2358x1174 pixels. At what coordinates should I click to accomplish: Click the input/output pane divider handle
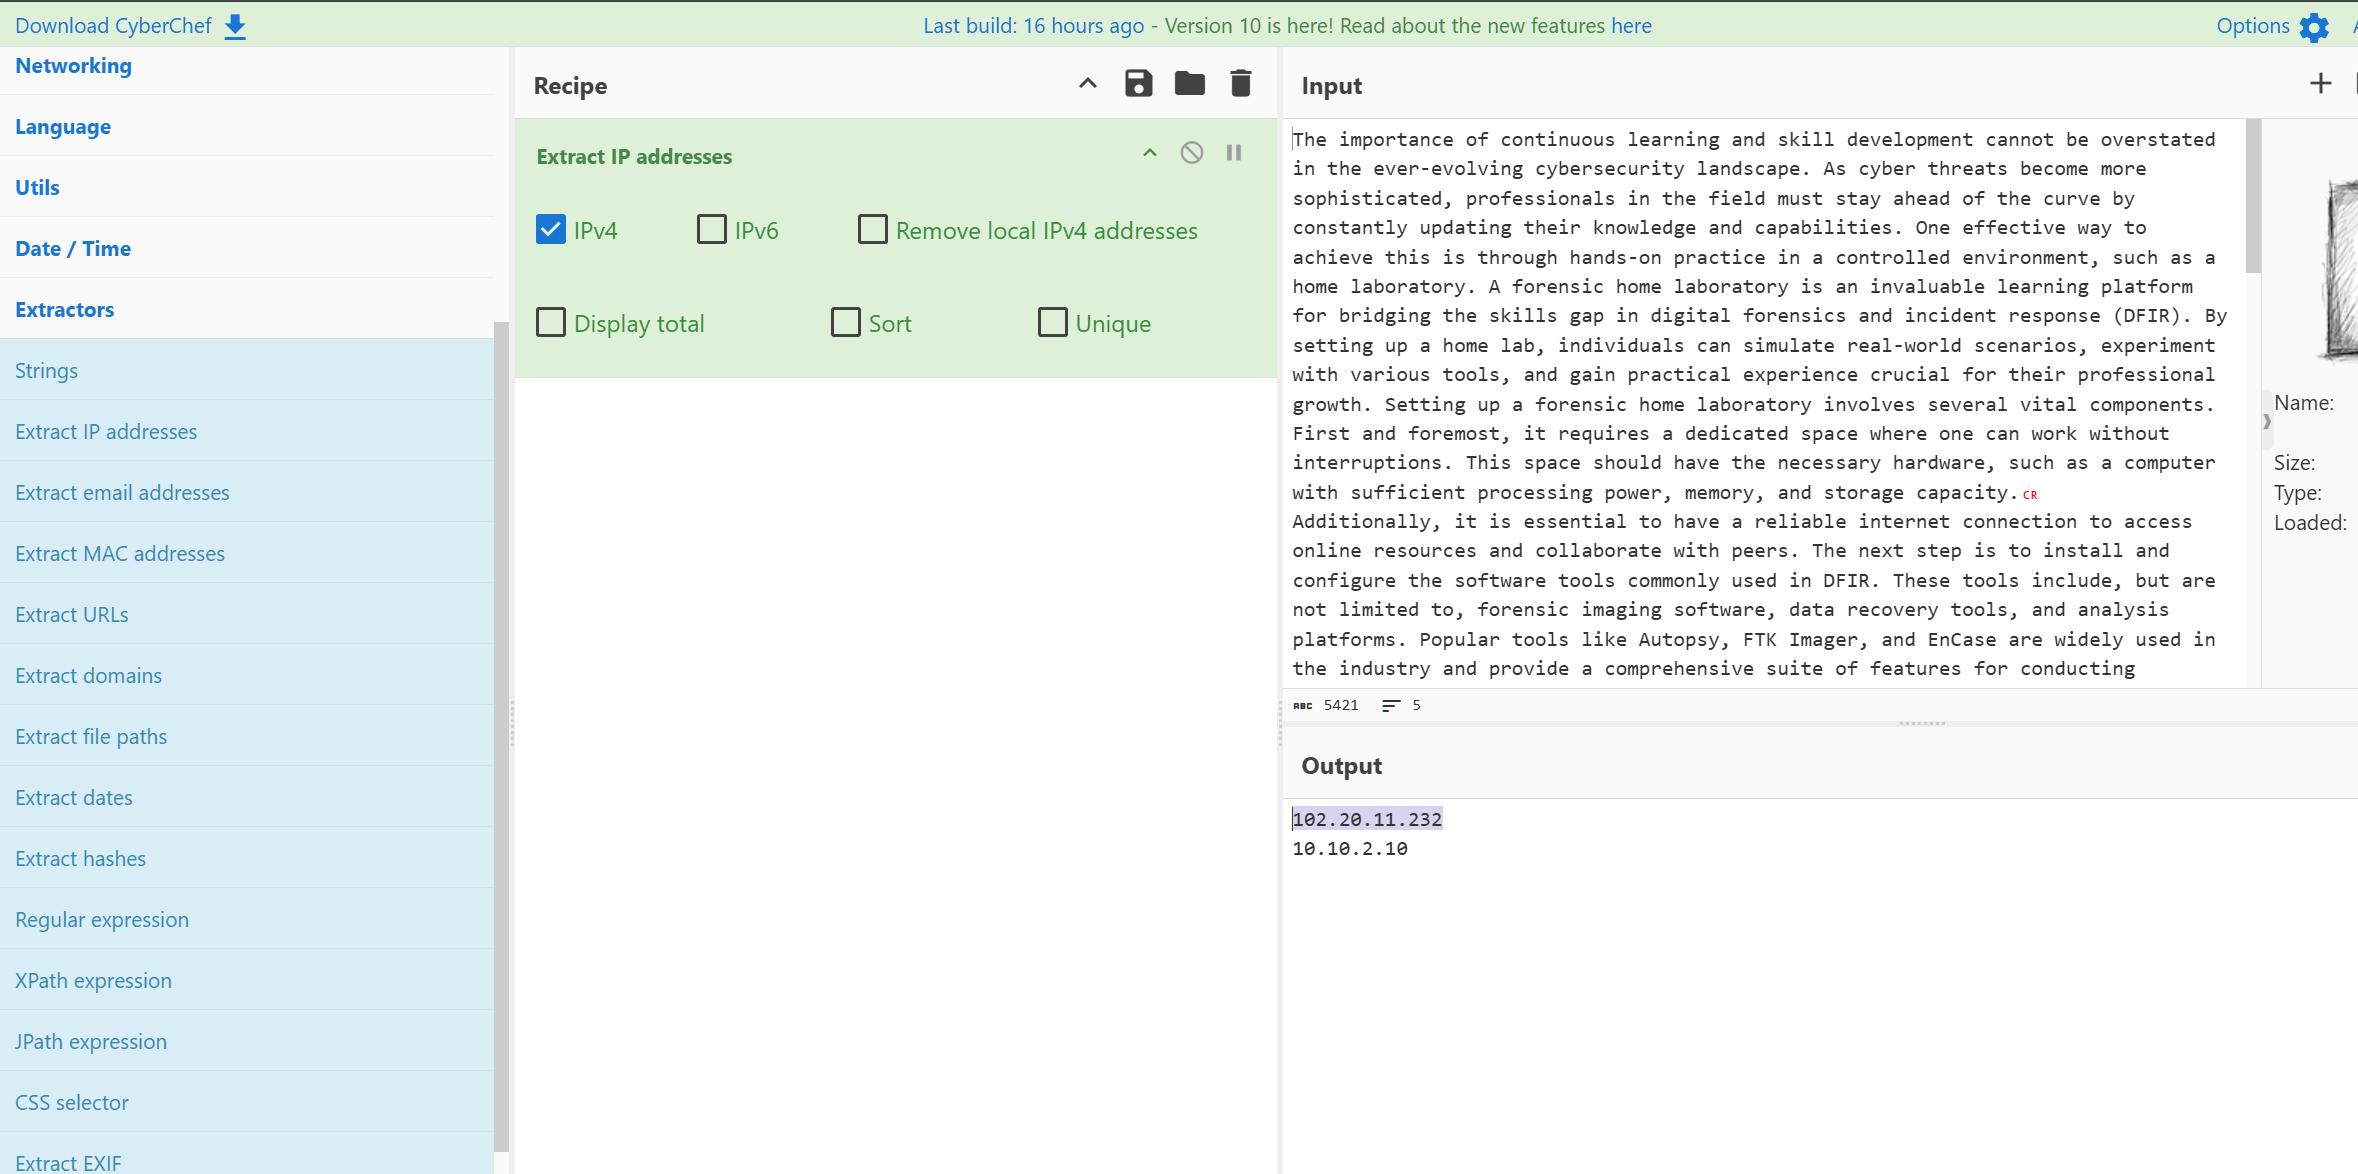1922,723
